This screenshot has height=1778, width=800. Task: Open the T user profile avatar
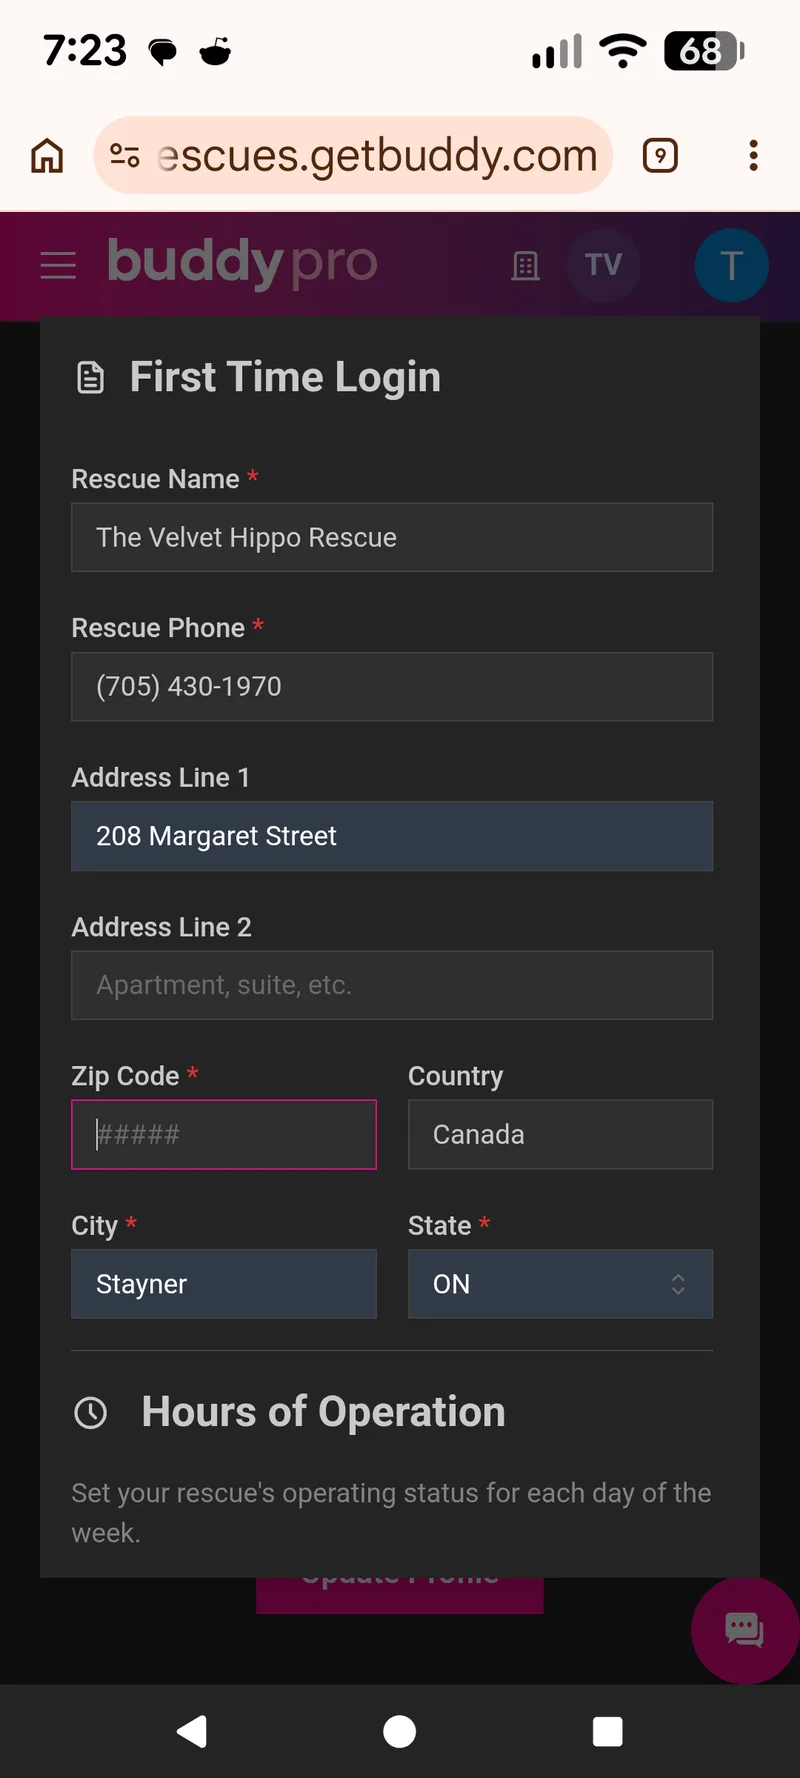[731, 266]
